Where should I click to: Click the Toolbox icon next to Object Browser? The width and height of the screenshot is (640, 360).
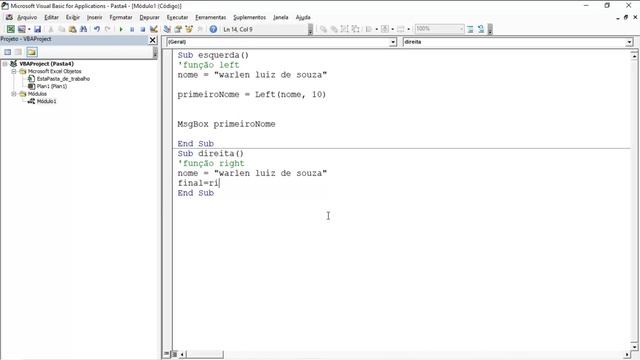200,29
